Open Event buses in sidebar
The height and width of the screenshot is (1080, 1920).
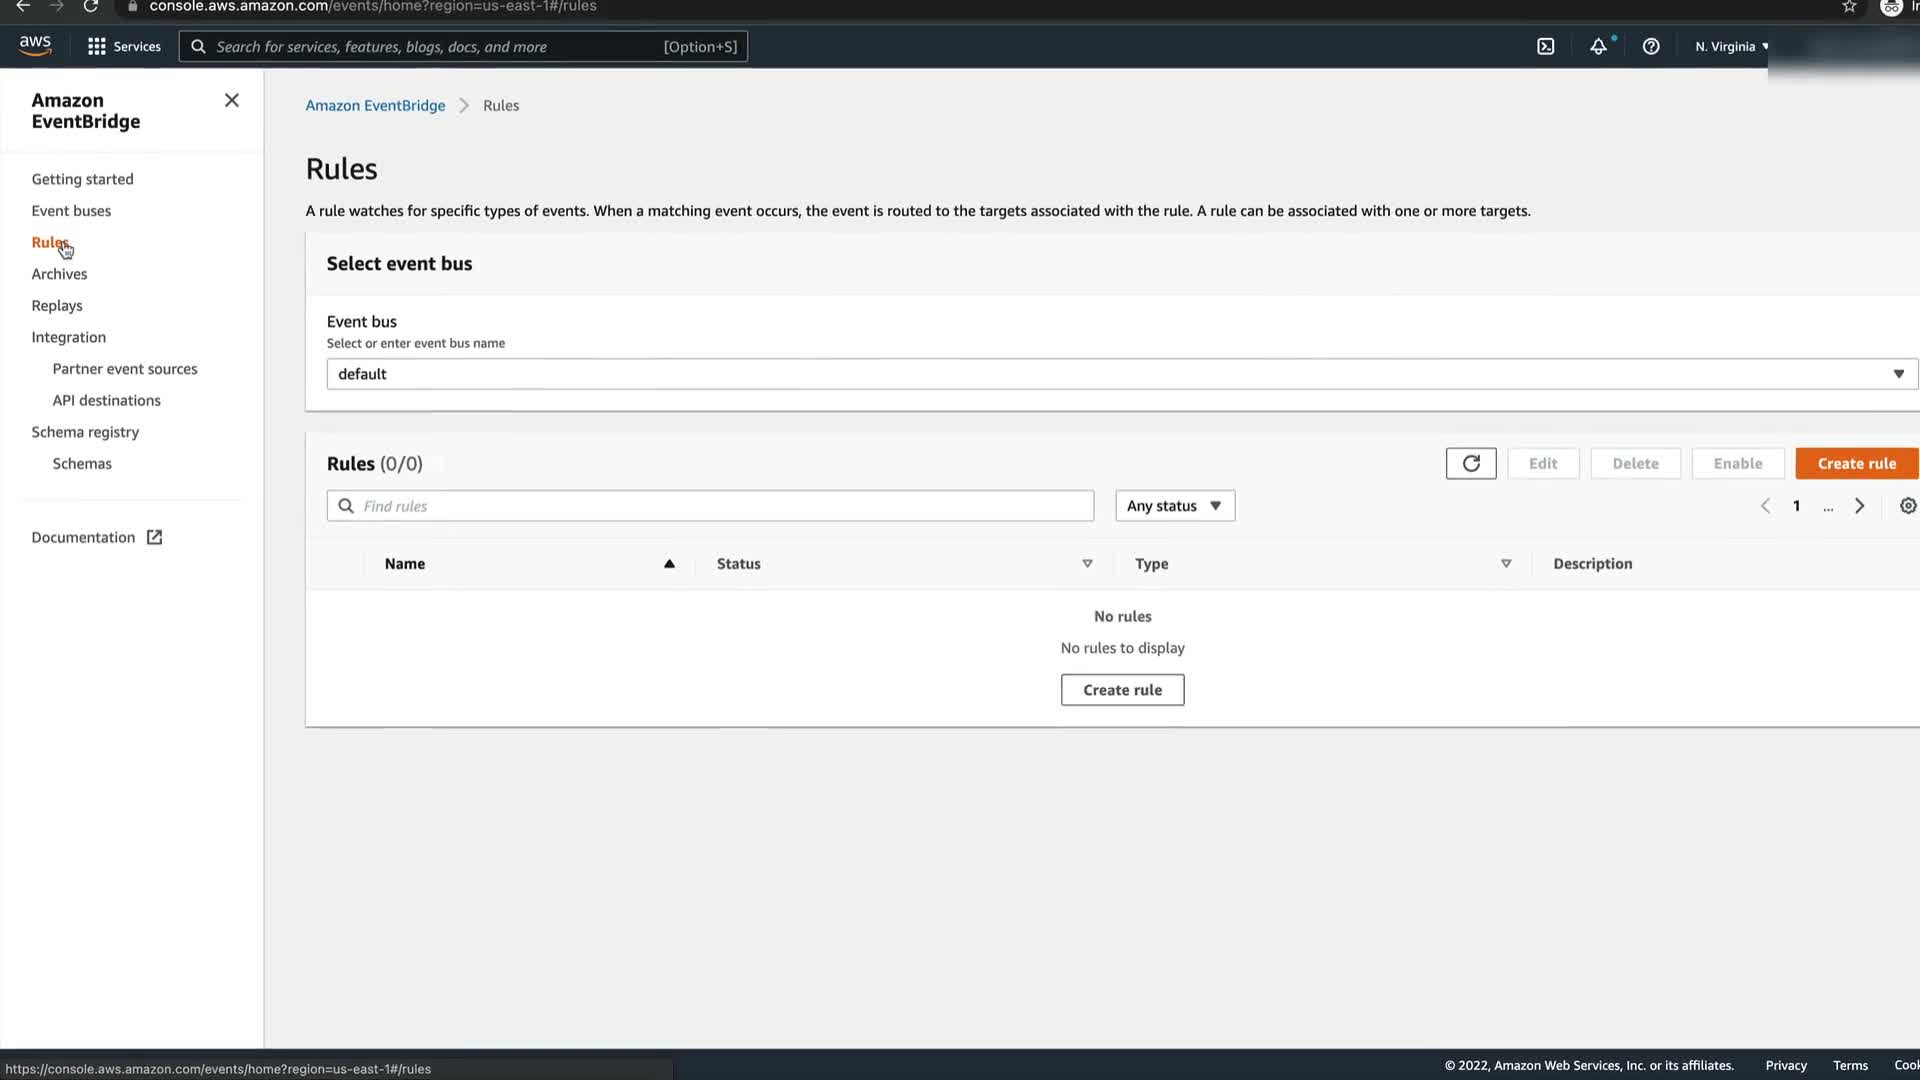[71, 211]
